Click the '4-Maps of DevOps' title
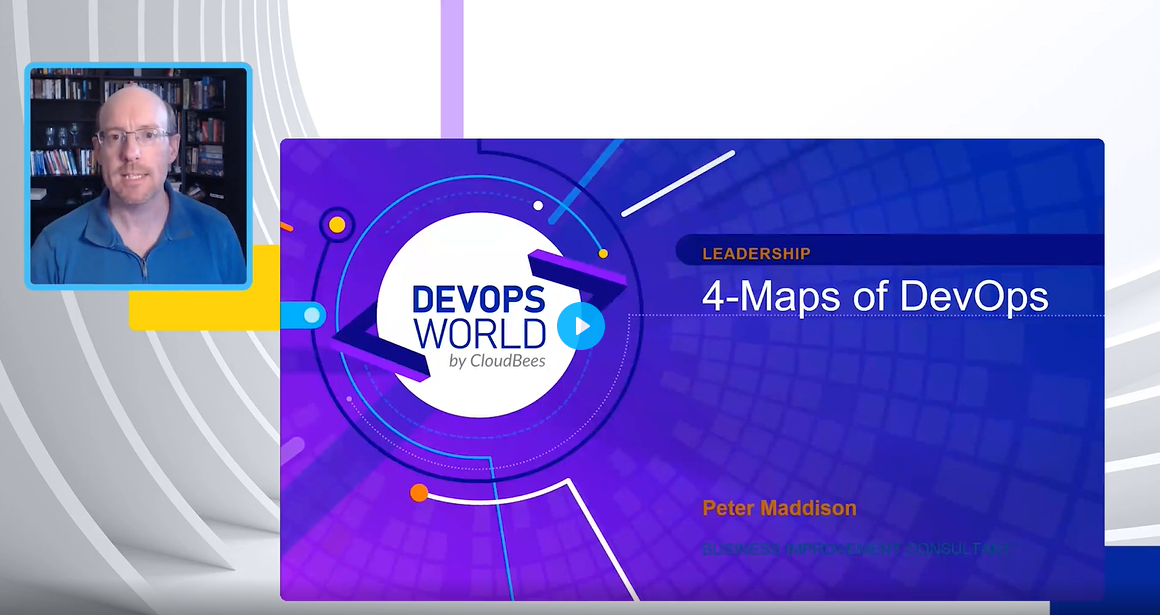The height and width of the screenshot is (615, 1160). point(875,296)
